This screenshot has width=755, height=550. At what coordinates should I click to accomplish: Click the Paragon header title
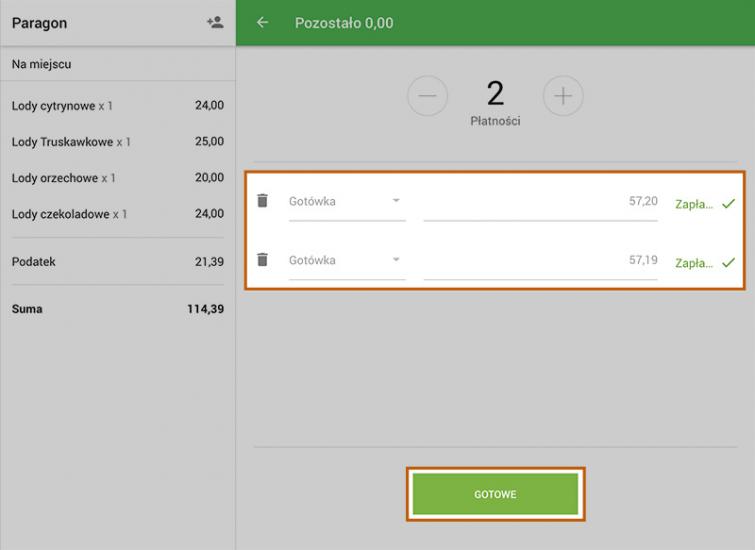click(40, 23)
